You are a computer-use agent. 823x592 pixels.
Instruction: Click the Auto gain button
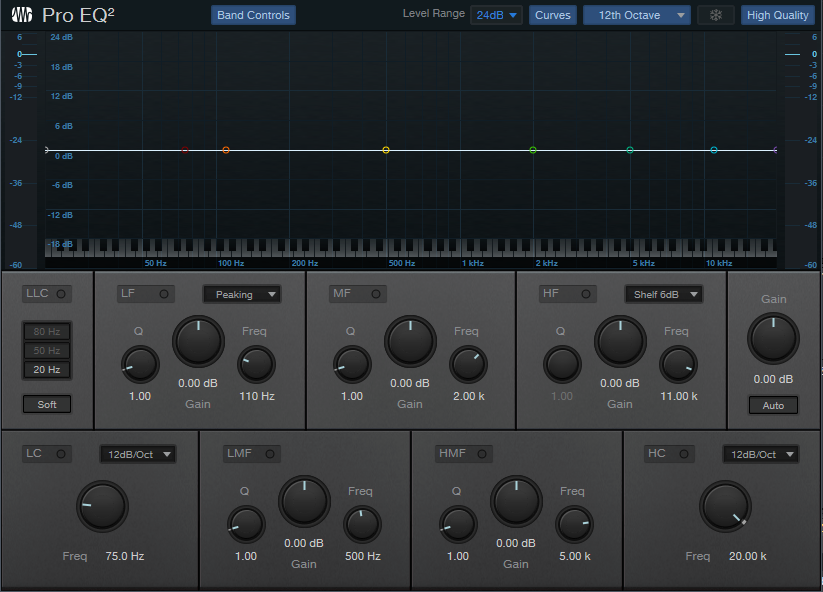click(773, 405)
